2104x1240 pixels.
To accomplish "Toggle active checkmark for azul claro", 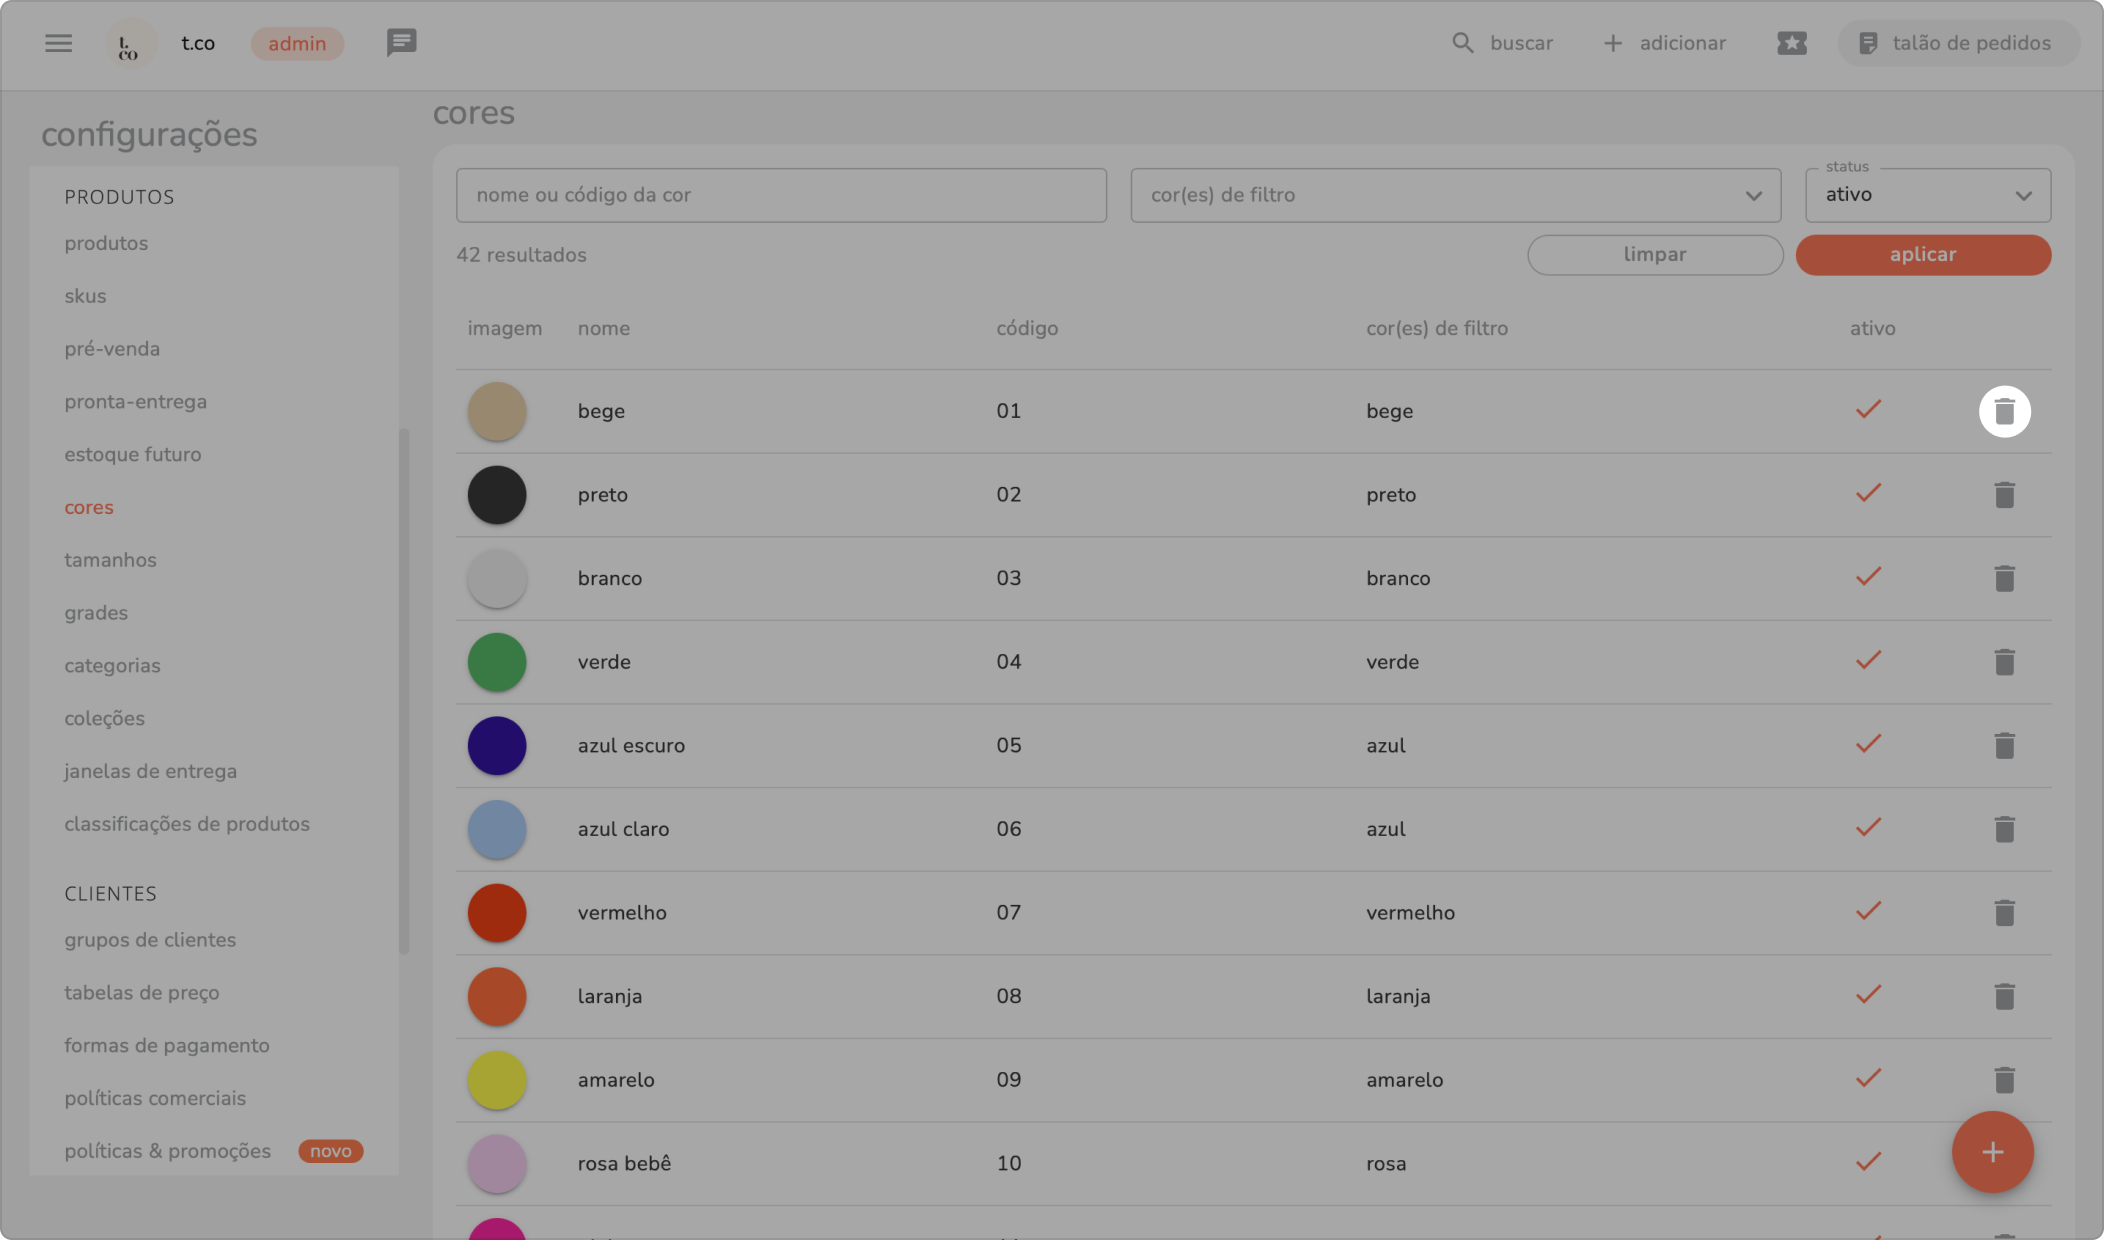I will pyautogui.click(x=1868, y=828).
